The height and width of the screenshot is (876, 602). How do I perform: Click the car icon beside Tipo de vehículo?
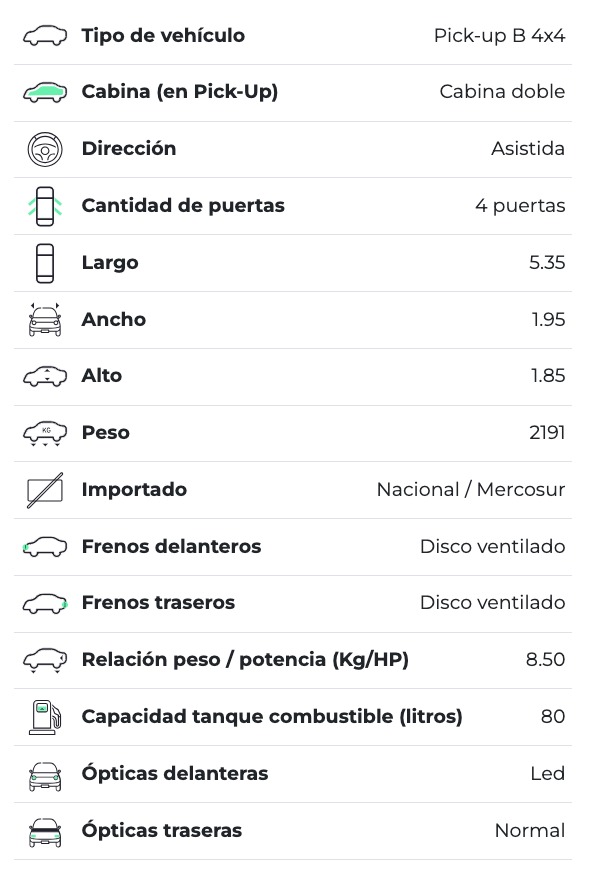tap(44, 36)
